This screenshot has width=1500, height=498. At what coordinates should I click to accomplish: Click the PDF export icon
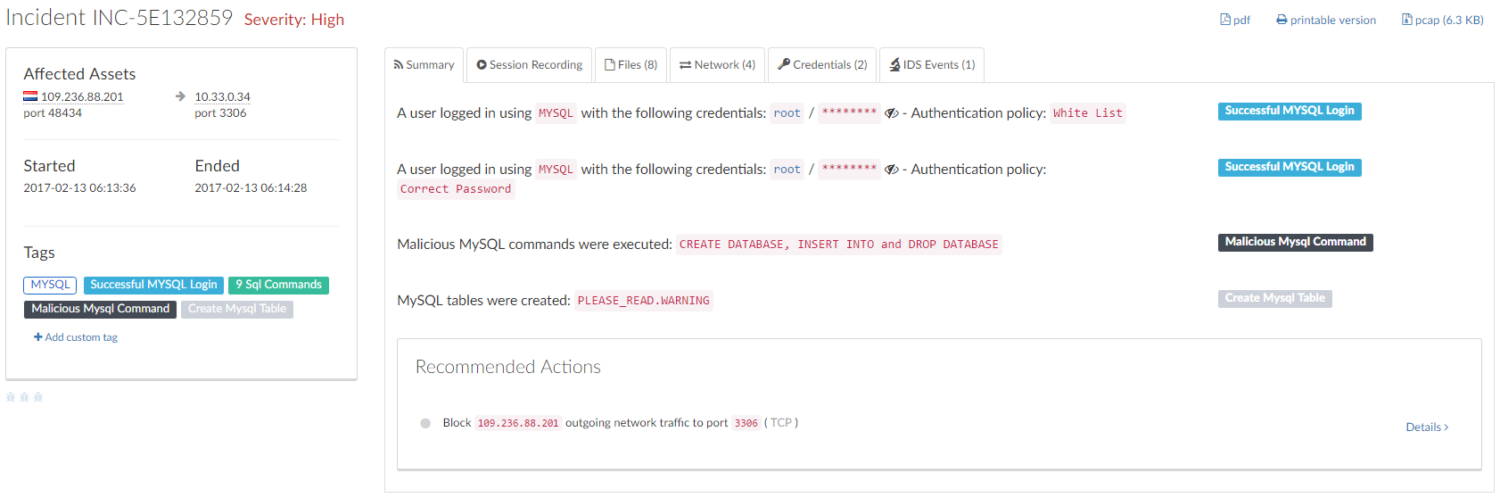click(1225, 20)
